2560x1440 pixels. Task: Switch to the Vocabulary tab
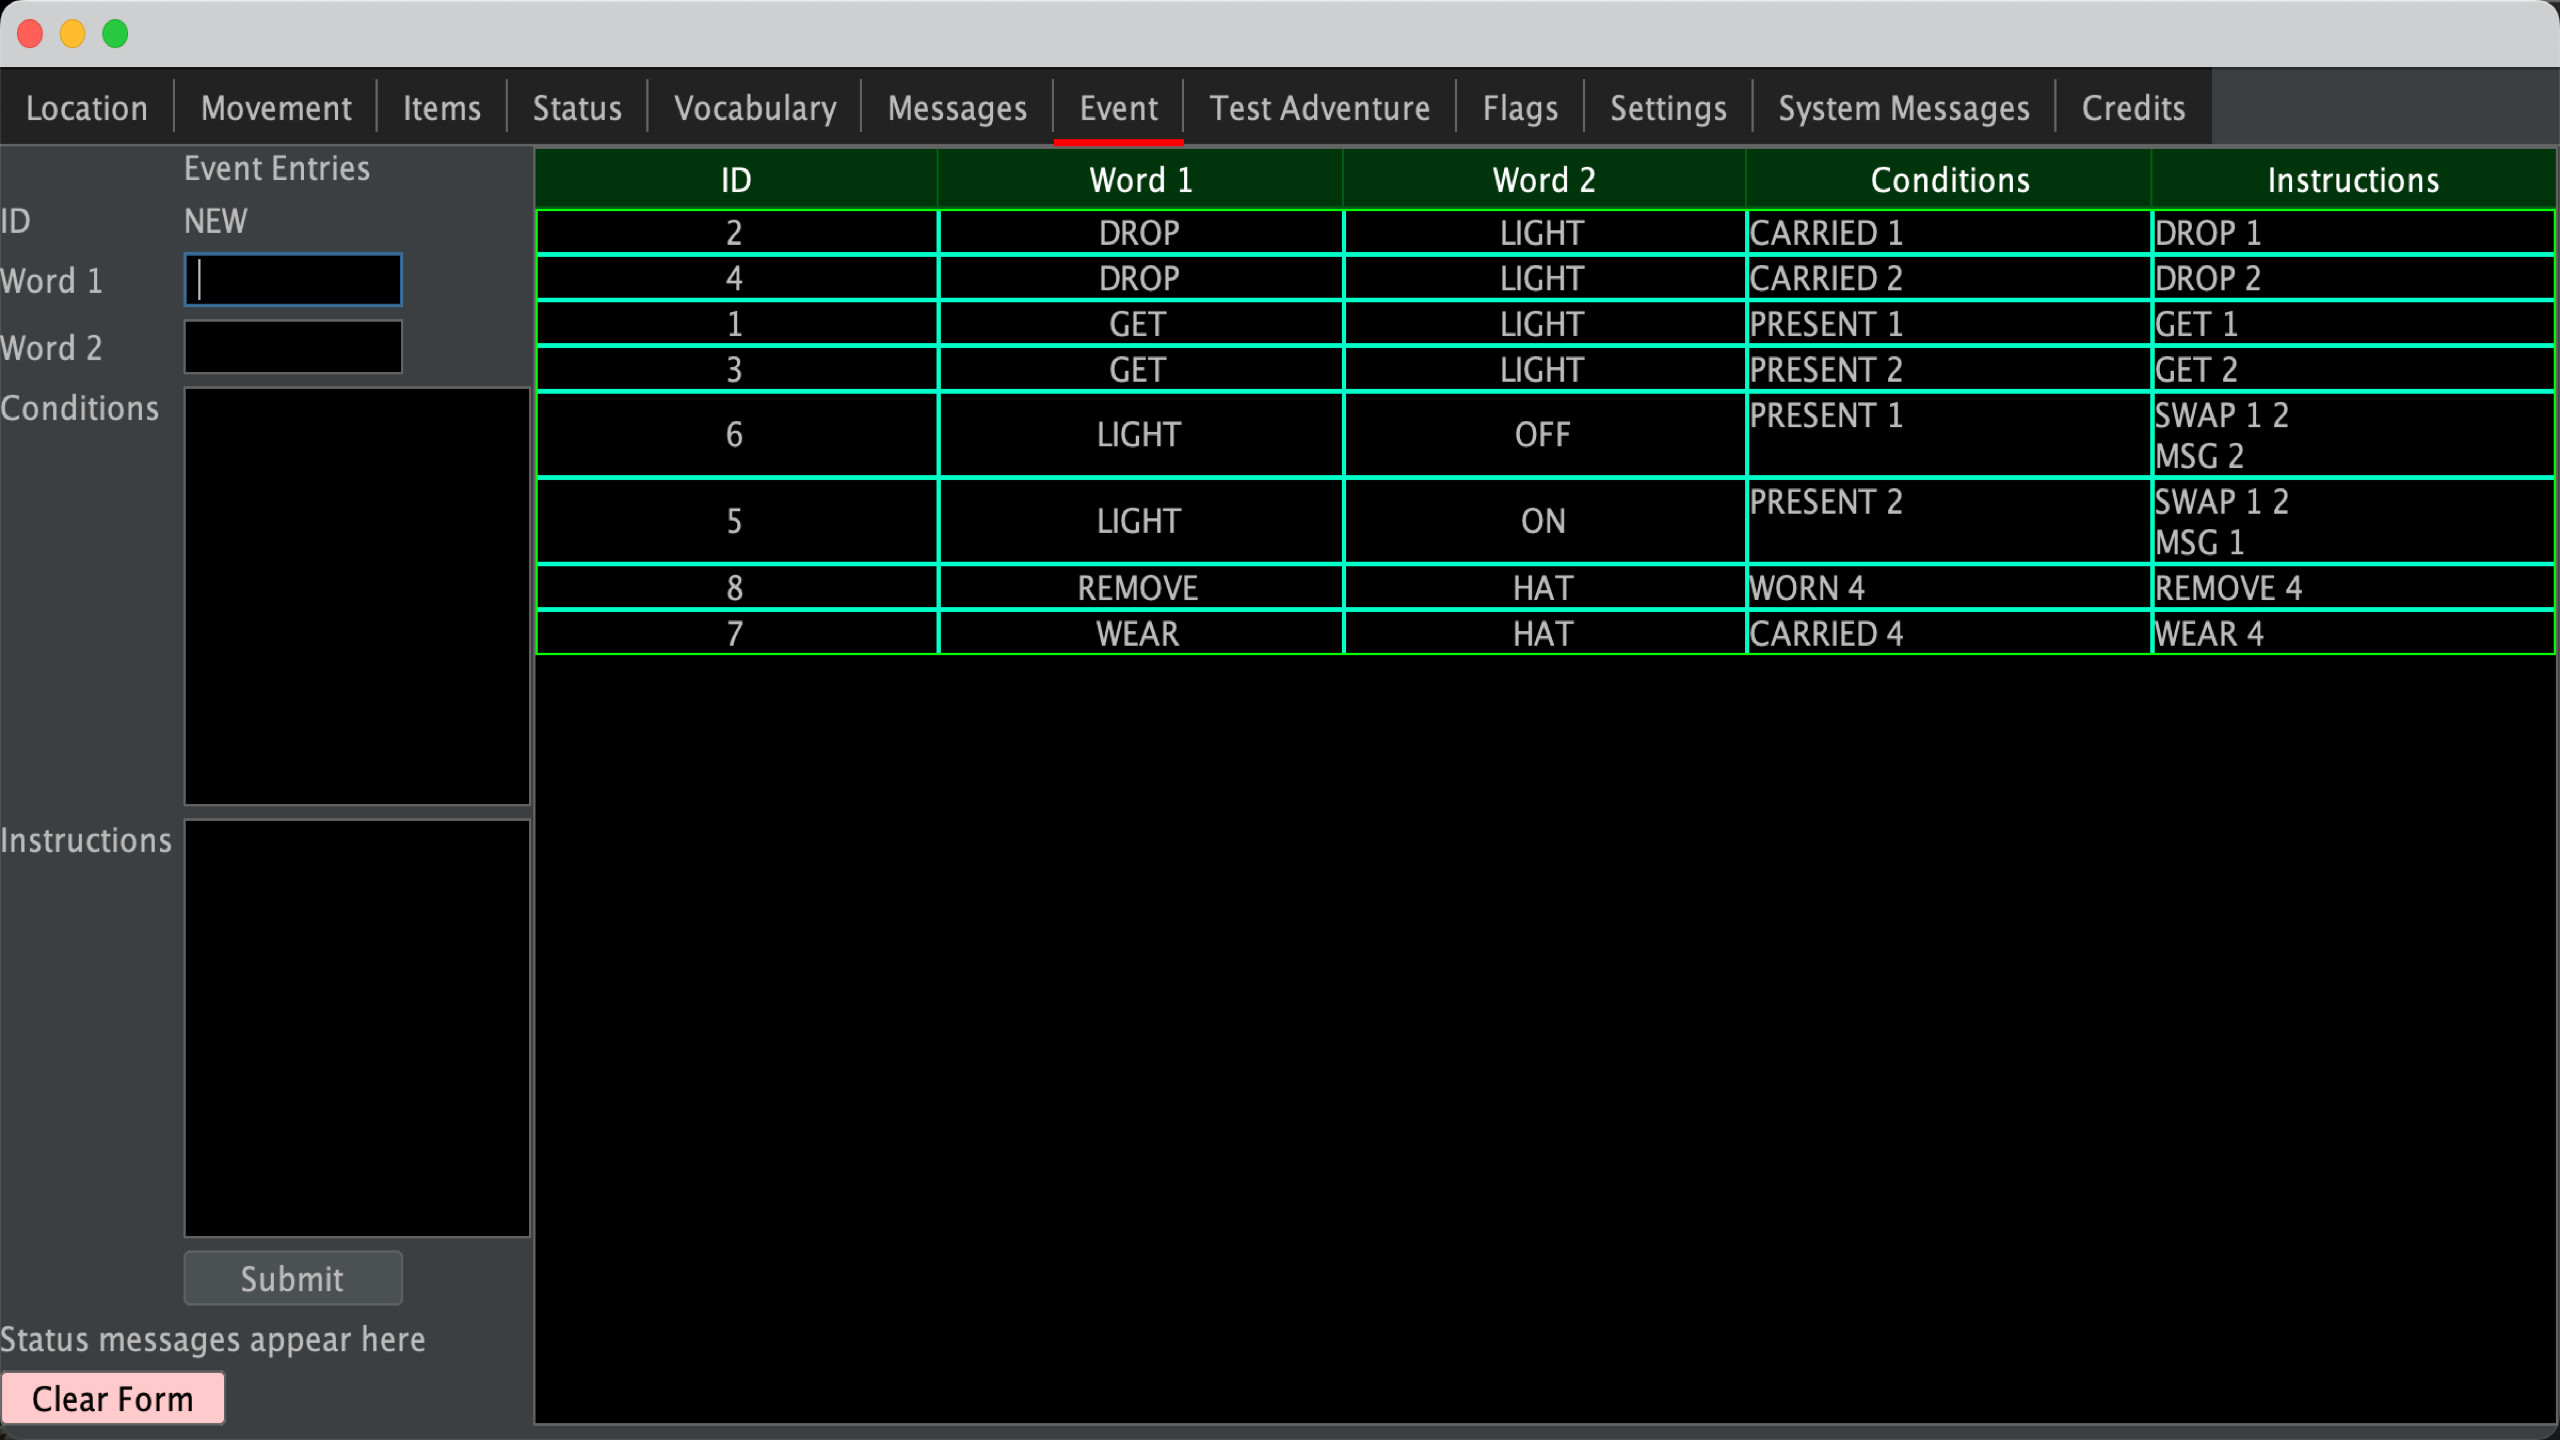(x=755, y=107)
